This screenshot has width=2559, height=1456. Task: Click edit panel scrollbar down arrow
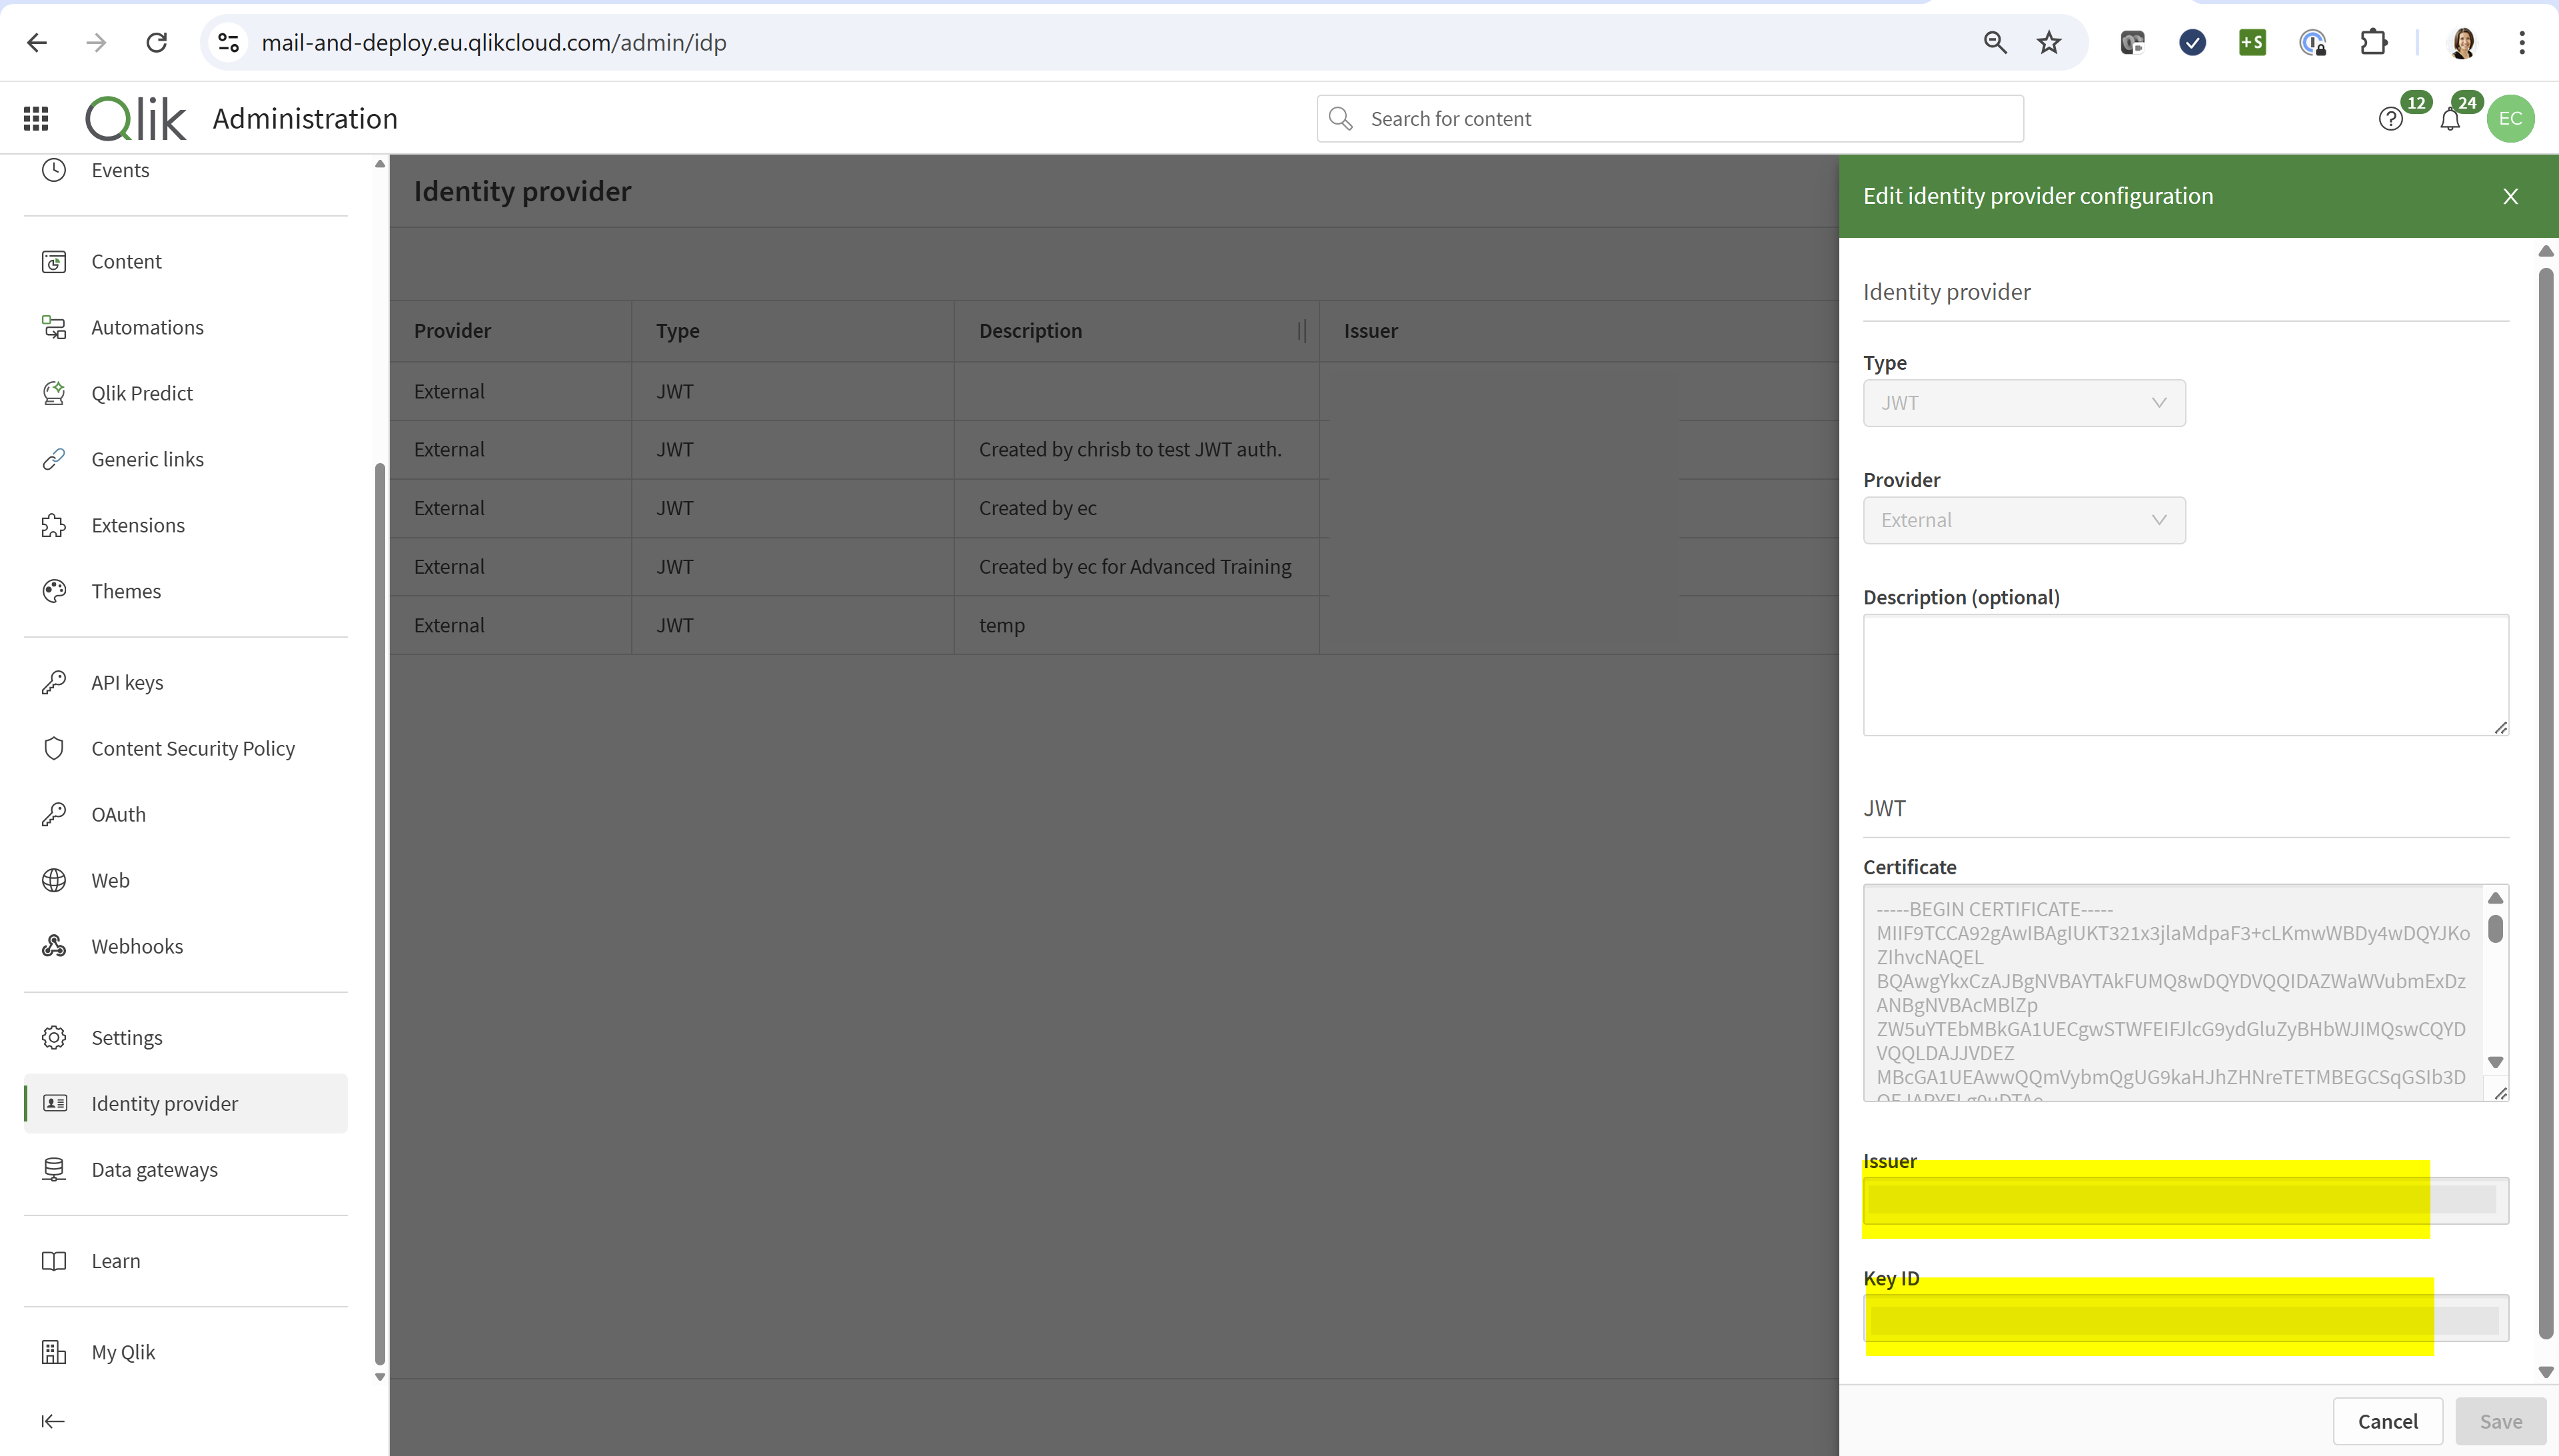[2546, 1372]
